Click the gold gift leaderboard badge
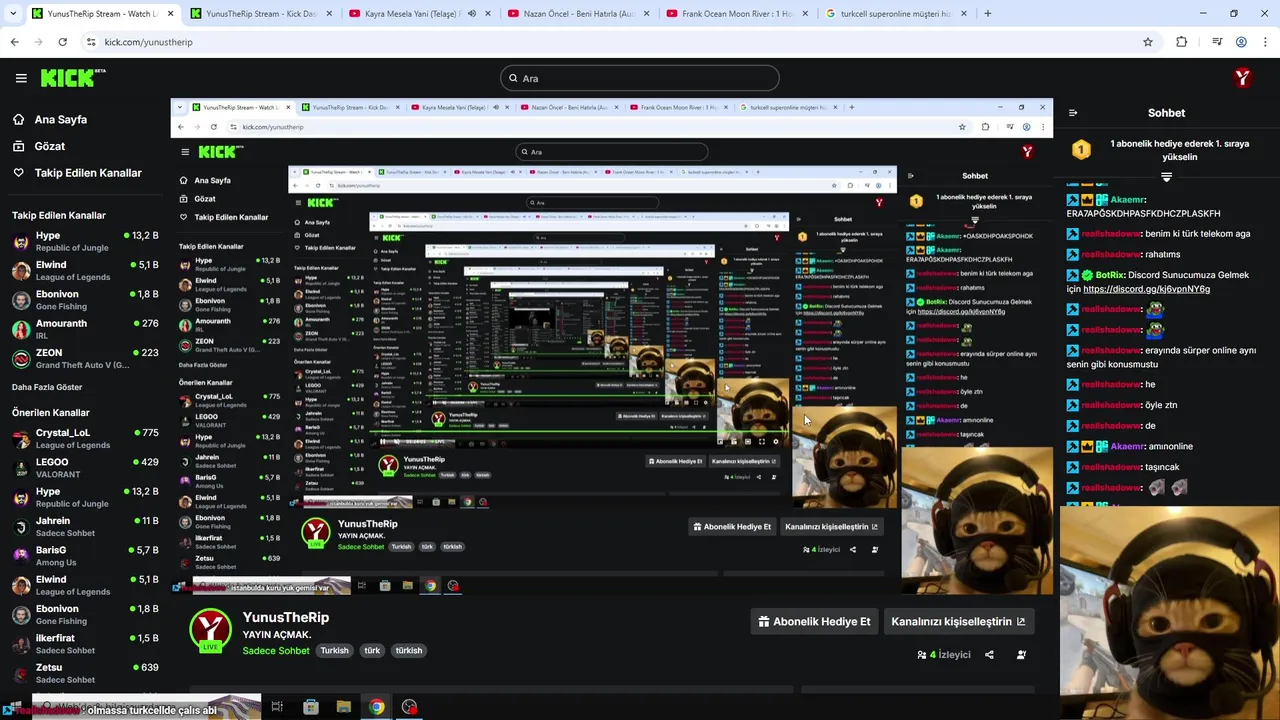This screenshot has height=720, width=1280. [1081, 150]
